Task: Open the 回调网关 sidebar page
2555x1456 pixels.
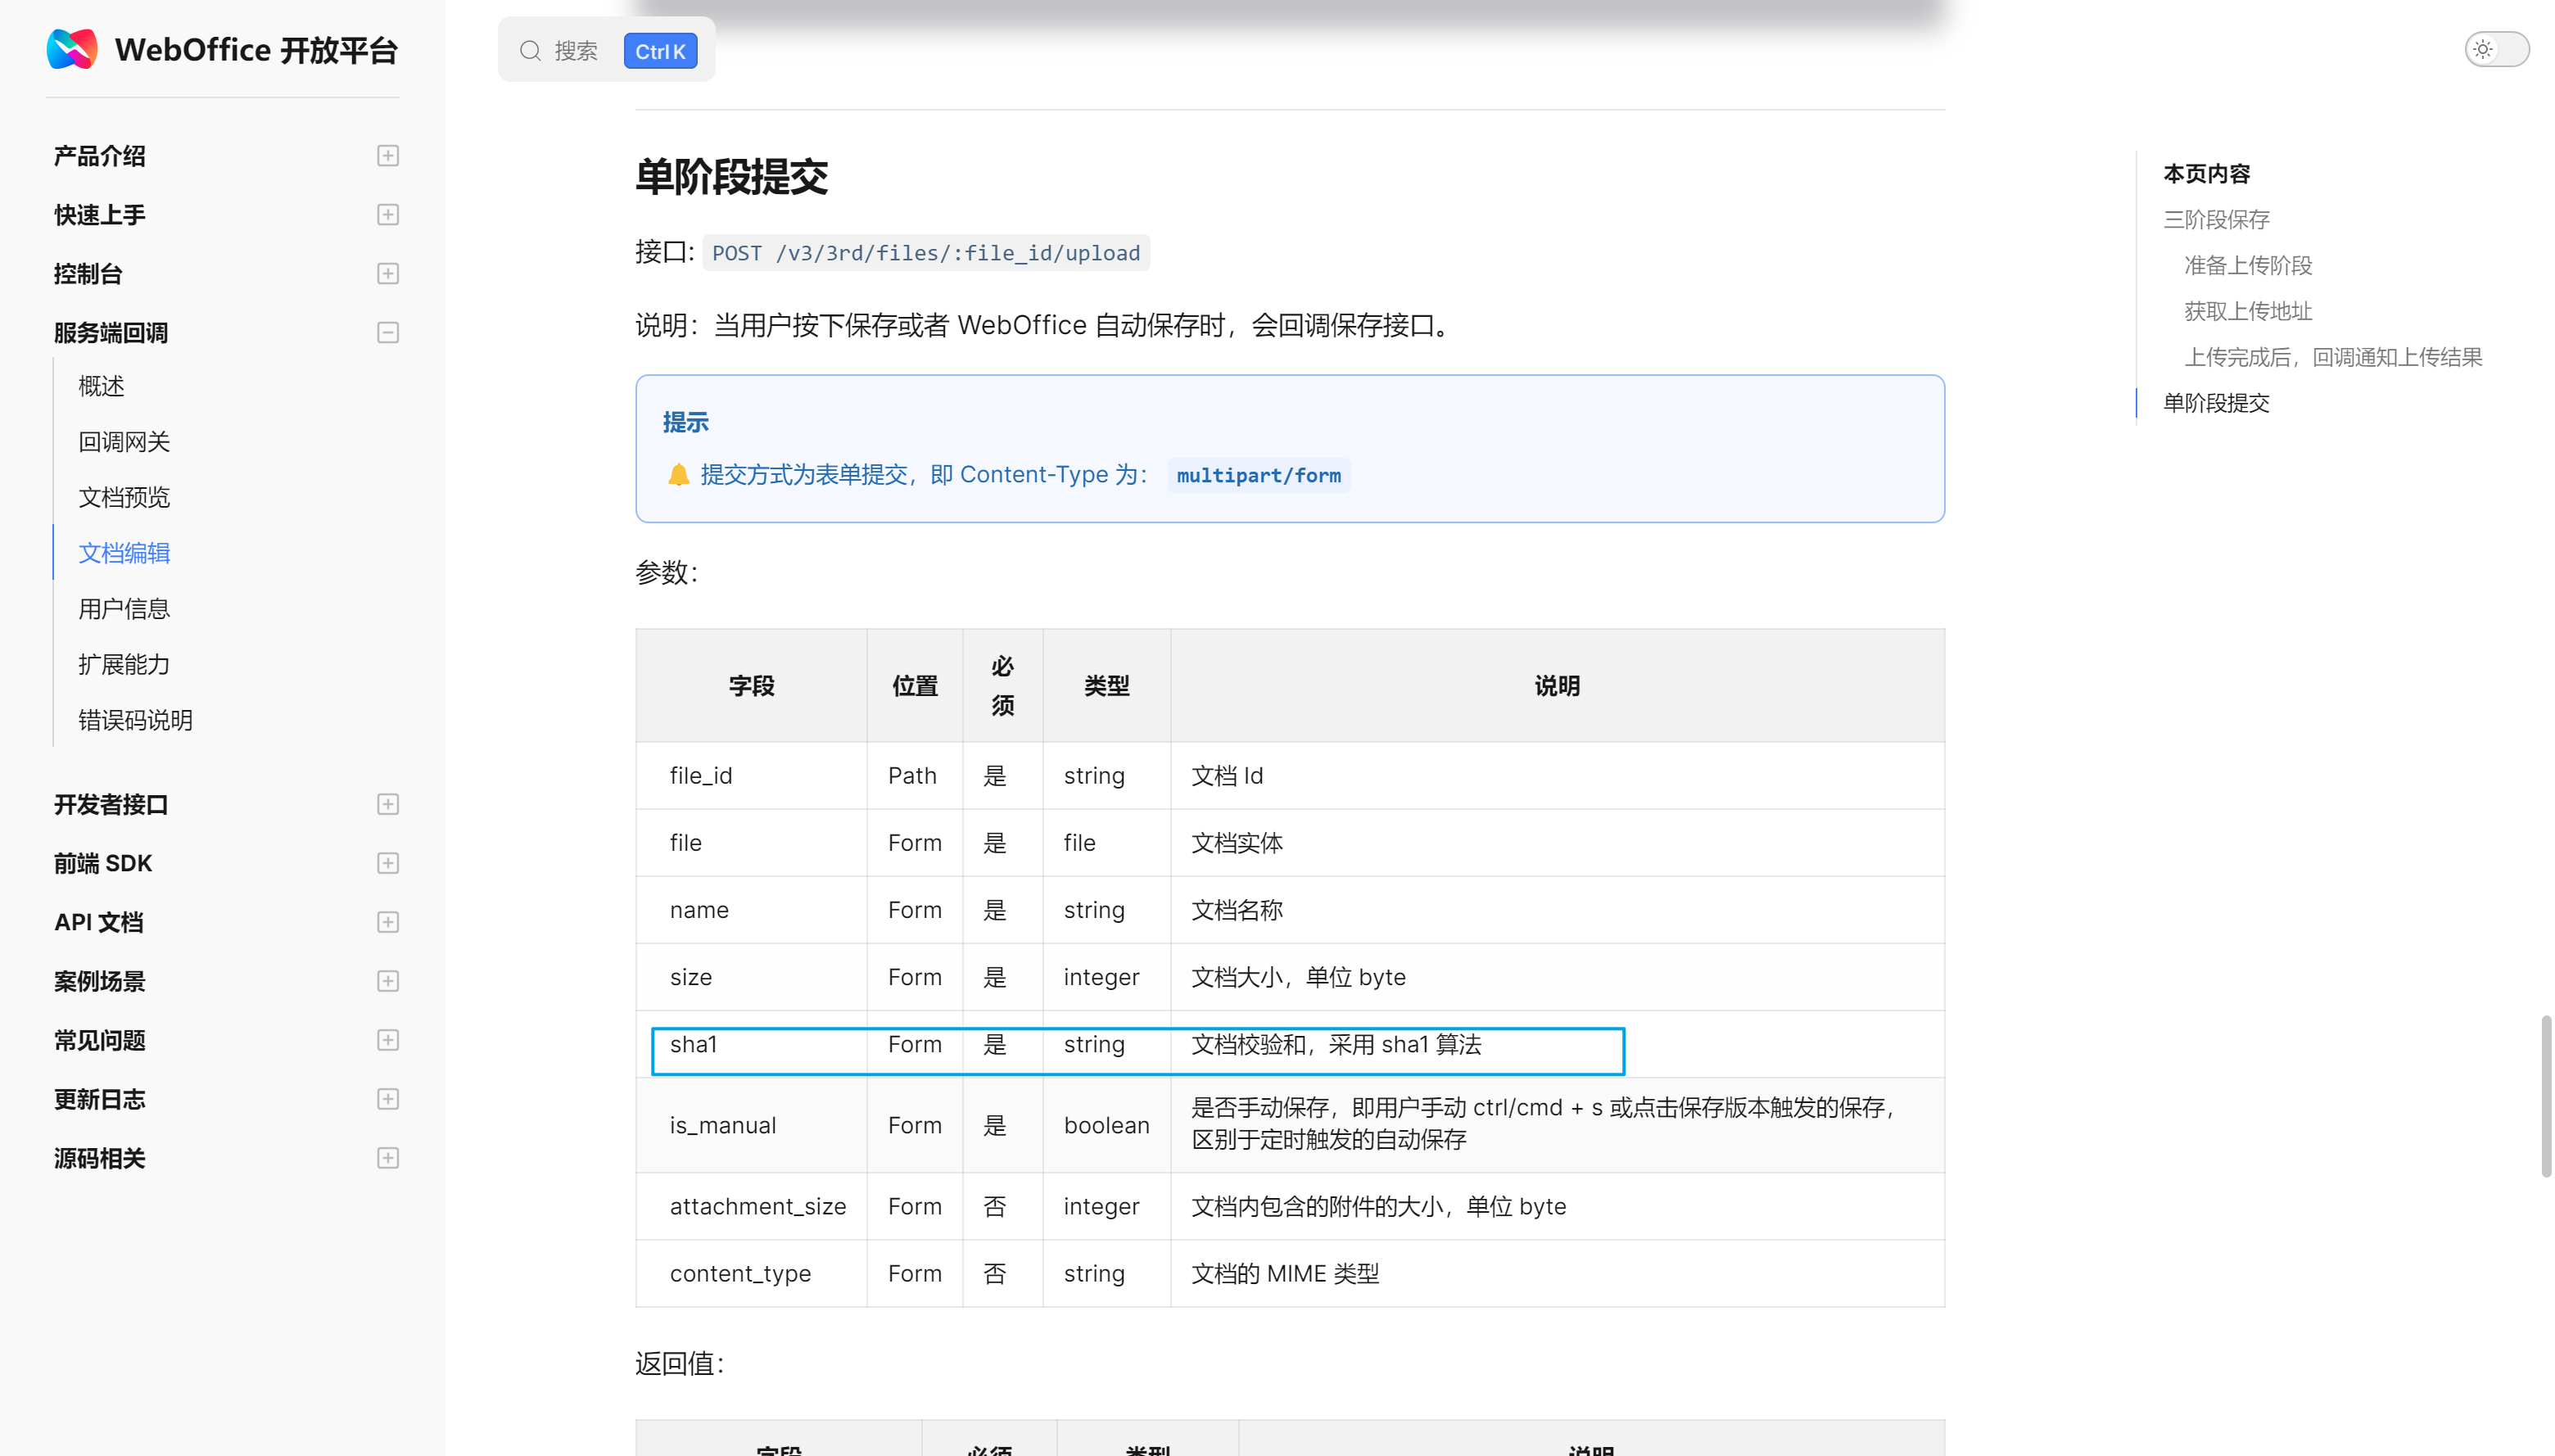Action: [x=124, y=442]
